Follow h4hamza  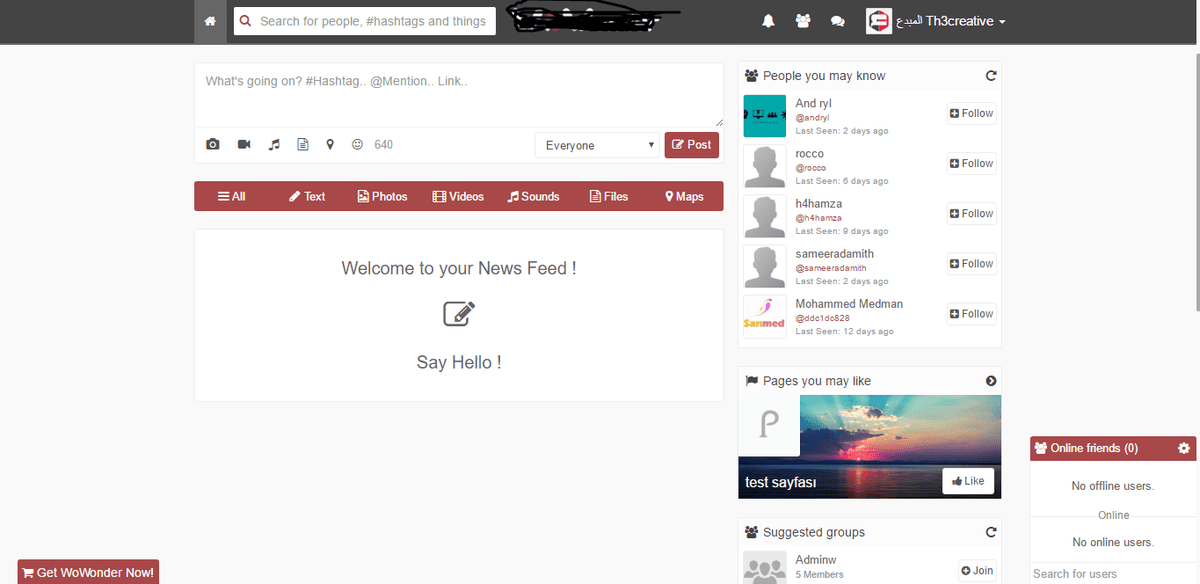pyautogui.click(x=971, y=213)
